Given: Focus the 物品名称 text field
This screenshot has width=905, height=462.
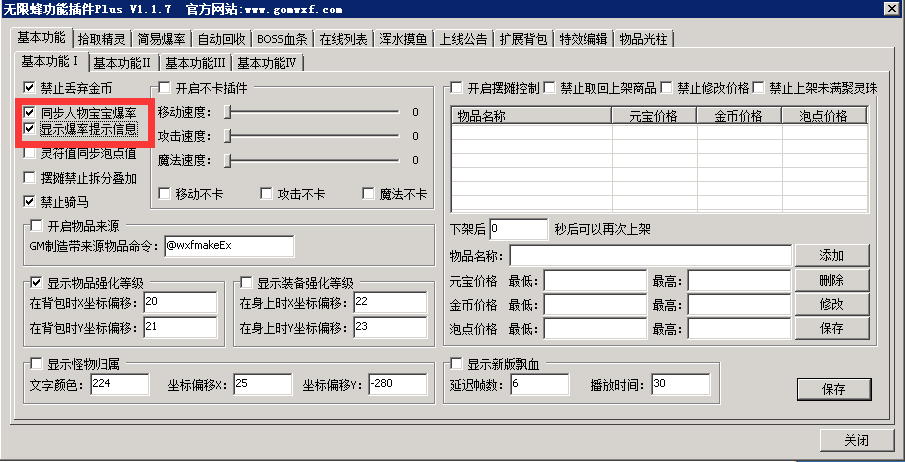Looking at the screenshot, I should pos(650,256).
